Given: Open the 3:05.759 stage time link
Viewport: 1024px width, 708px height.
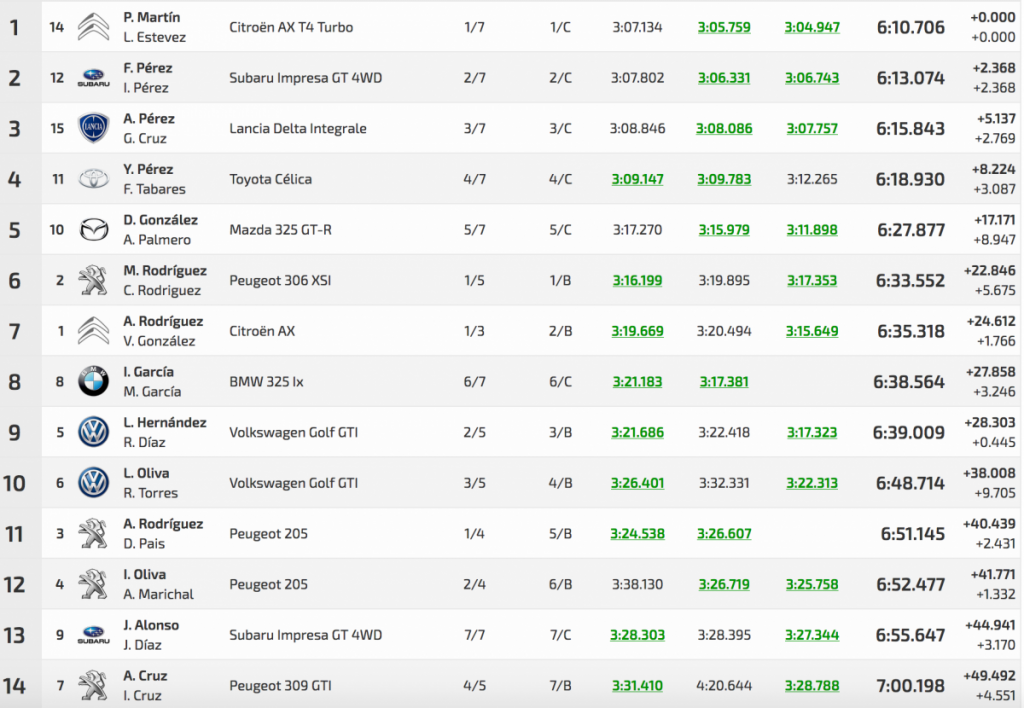Looking at the screenshot, I should click(724, 27).
